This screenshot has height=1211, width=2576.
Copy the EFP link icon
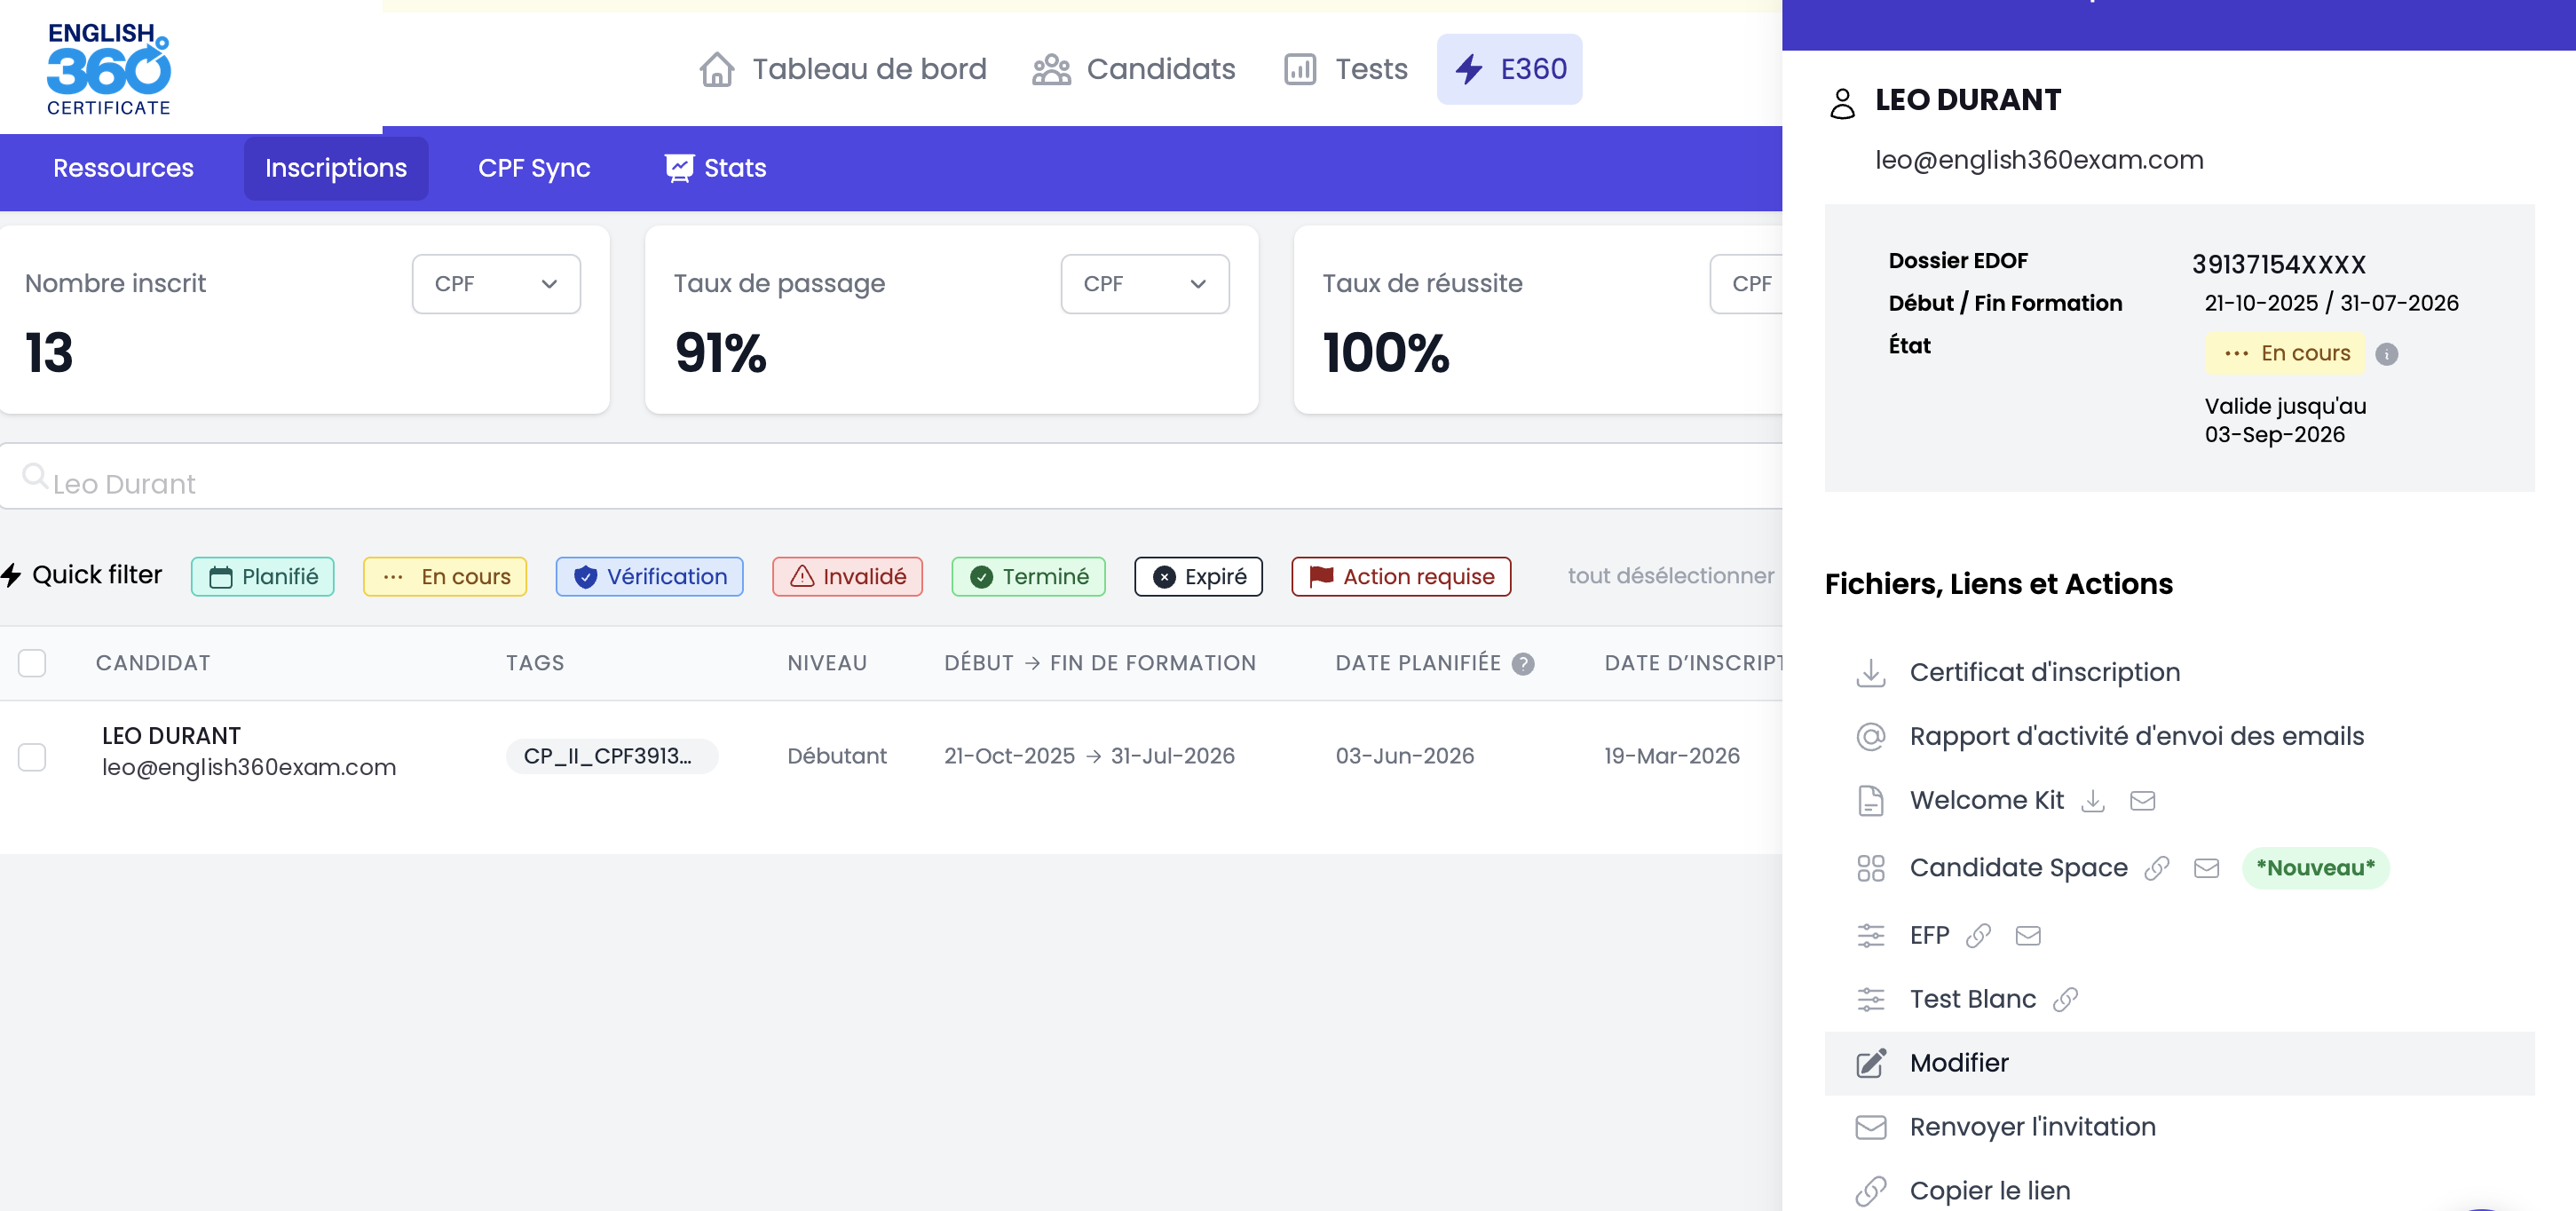coord(1978,935)
